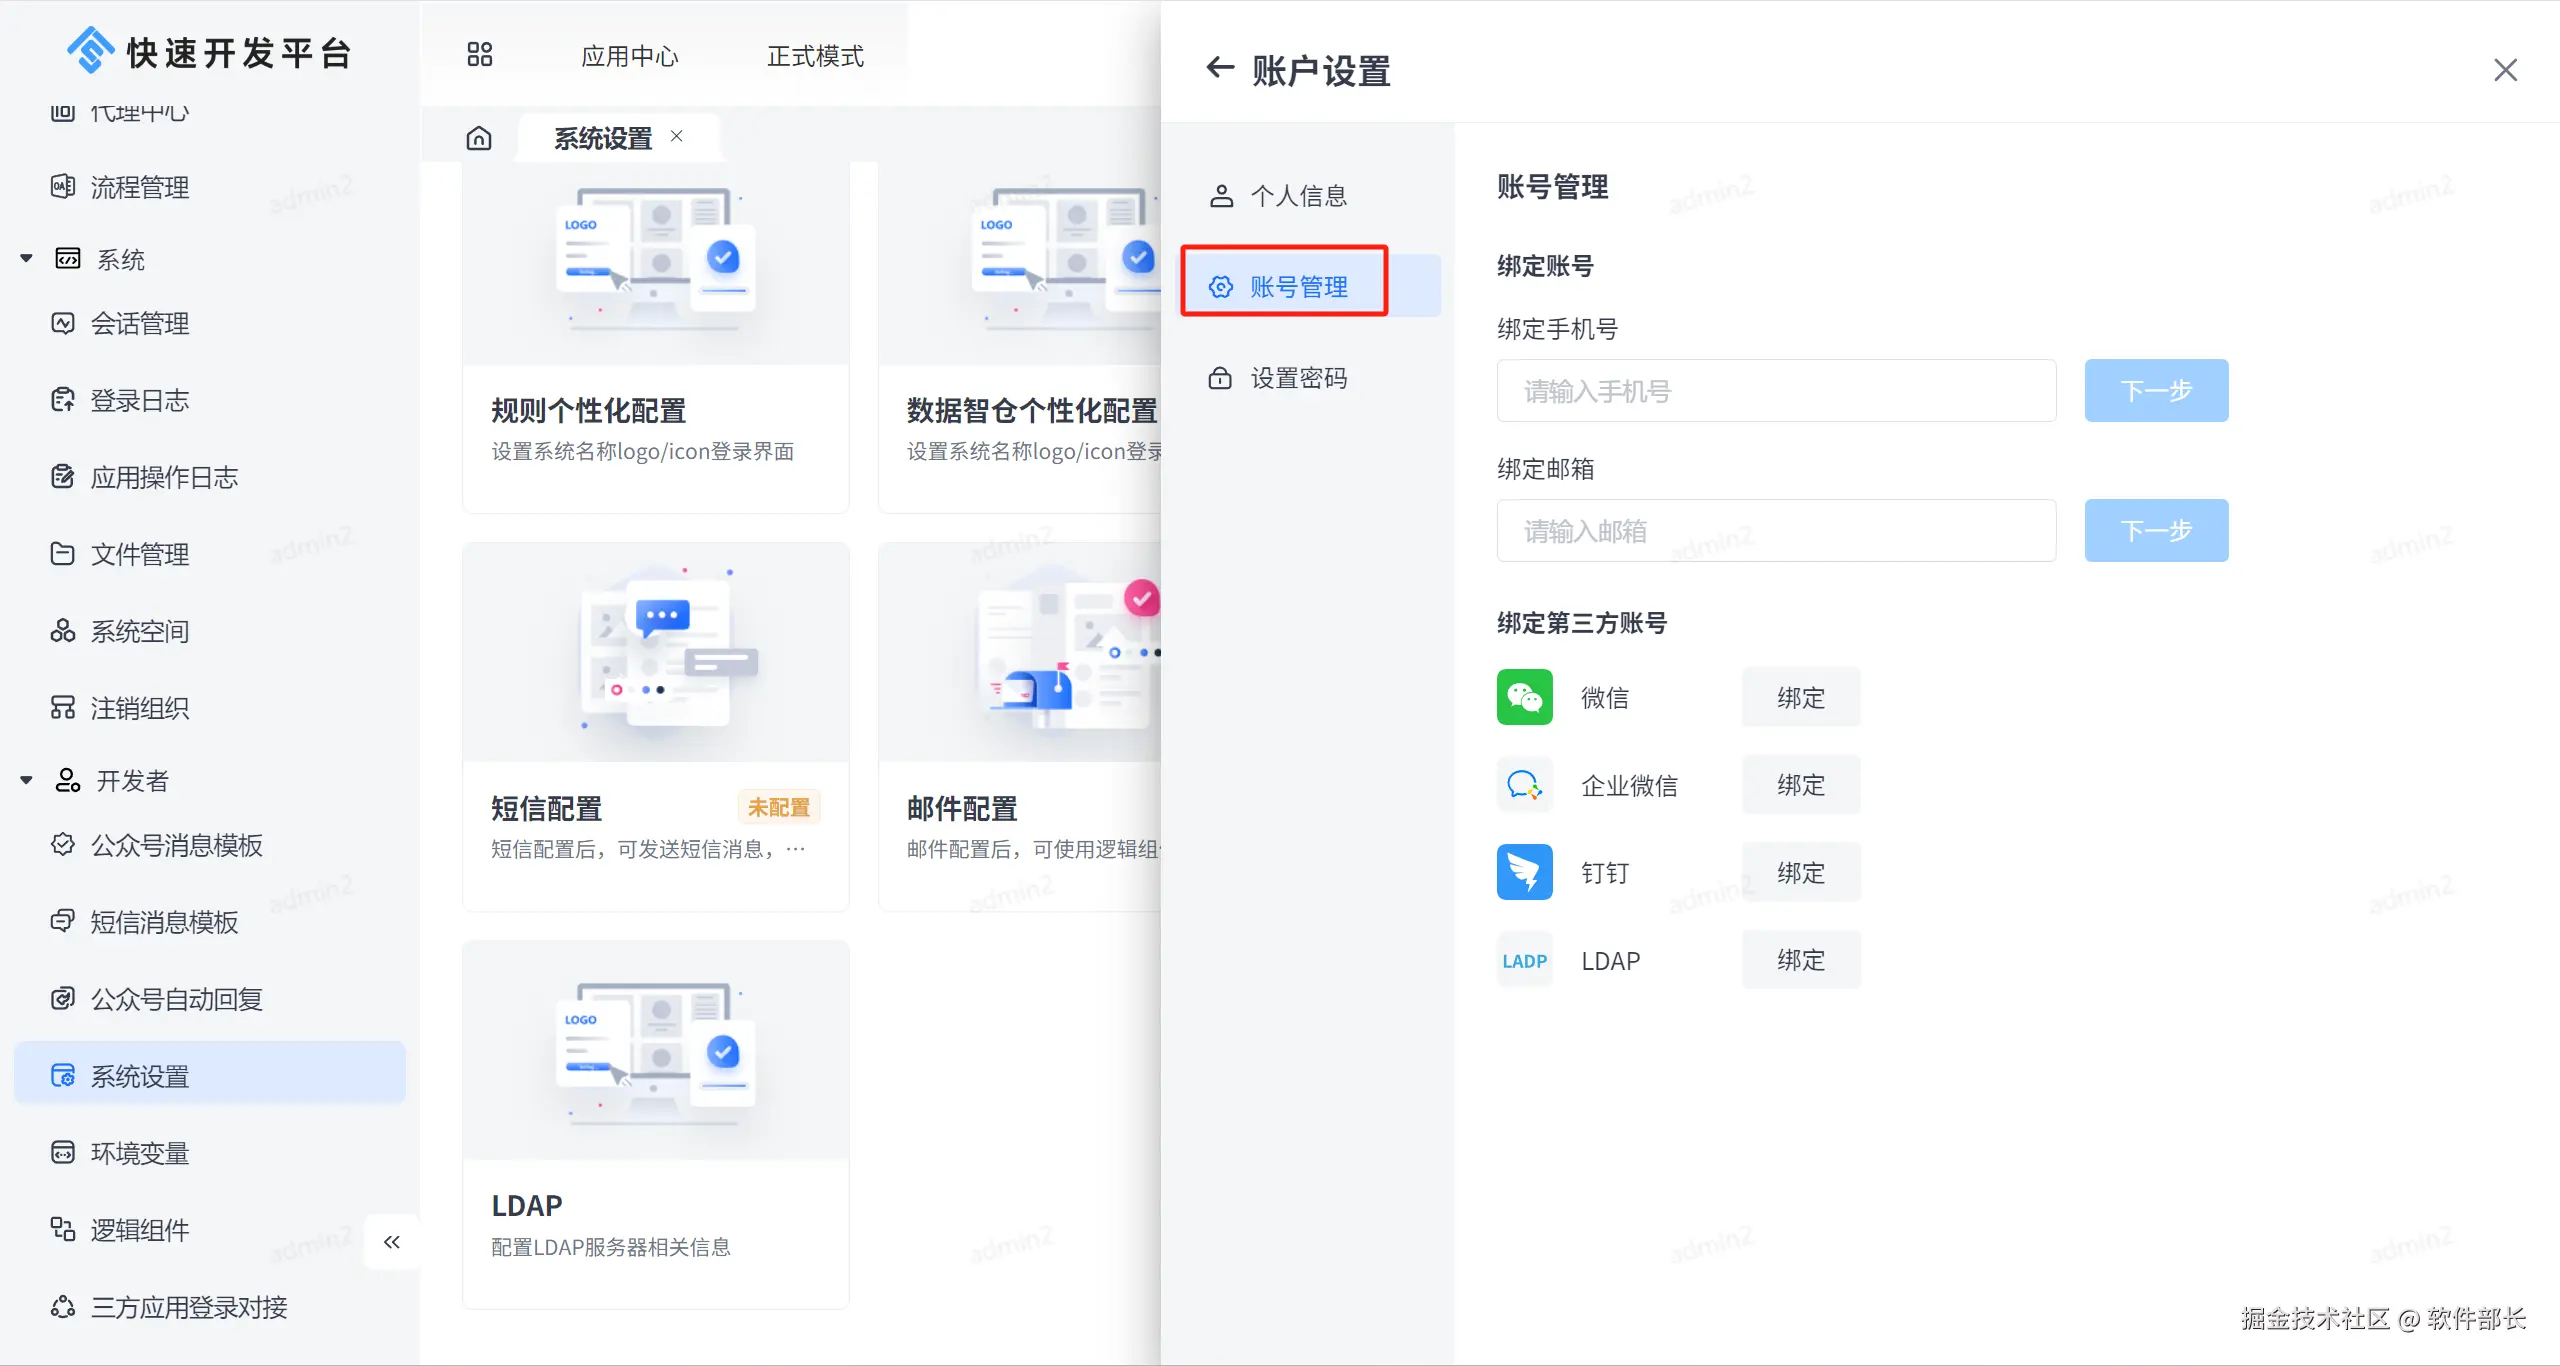Switch to 应用中心 menu
Screen dimensions: 2560x1366
629,56
